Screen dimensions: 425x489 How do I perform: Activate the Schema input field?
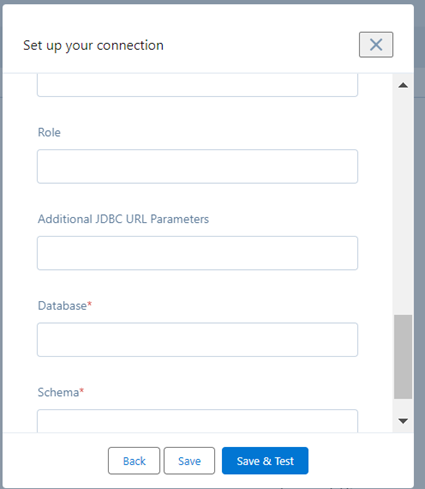coord(197,421)
